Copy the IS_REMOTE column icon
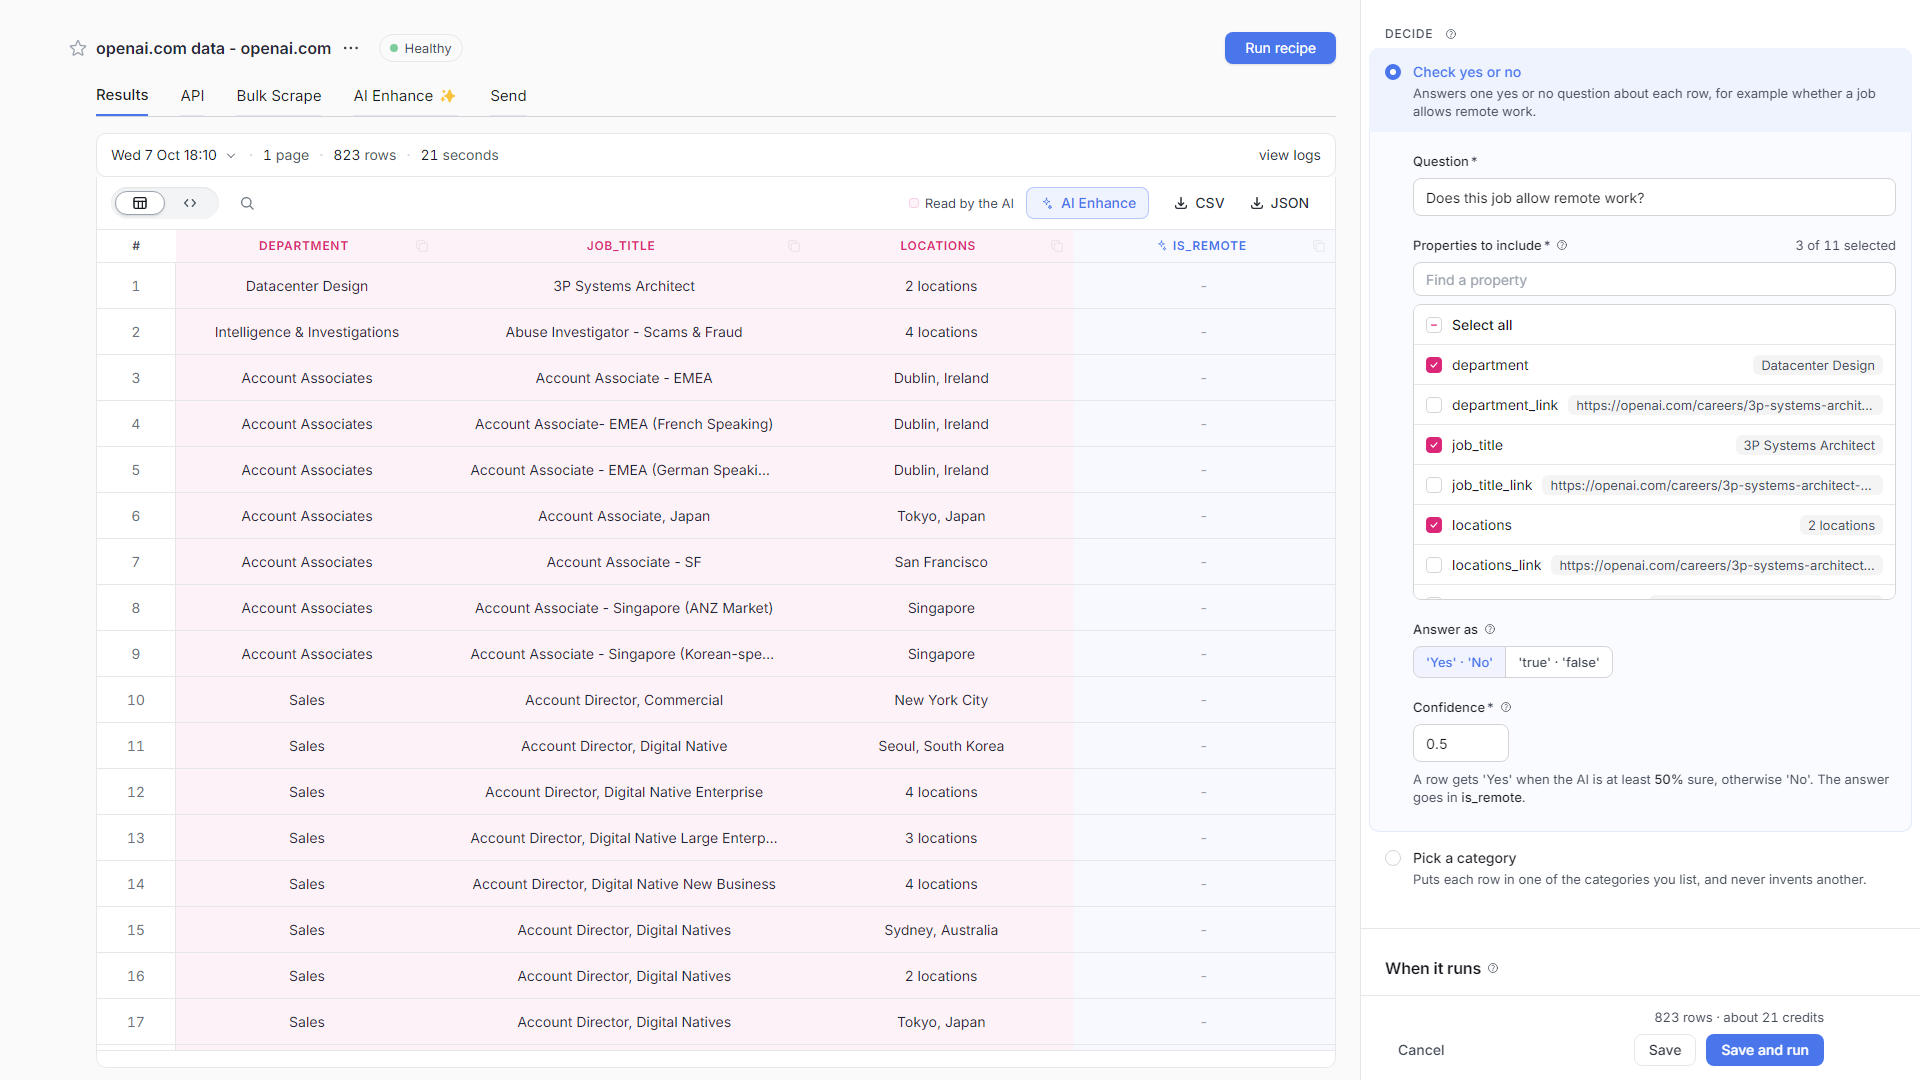1920x1080 pixels. point(1319,246)
